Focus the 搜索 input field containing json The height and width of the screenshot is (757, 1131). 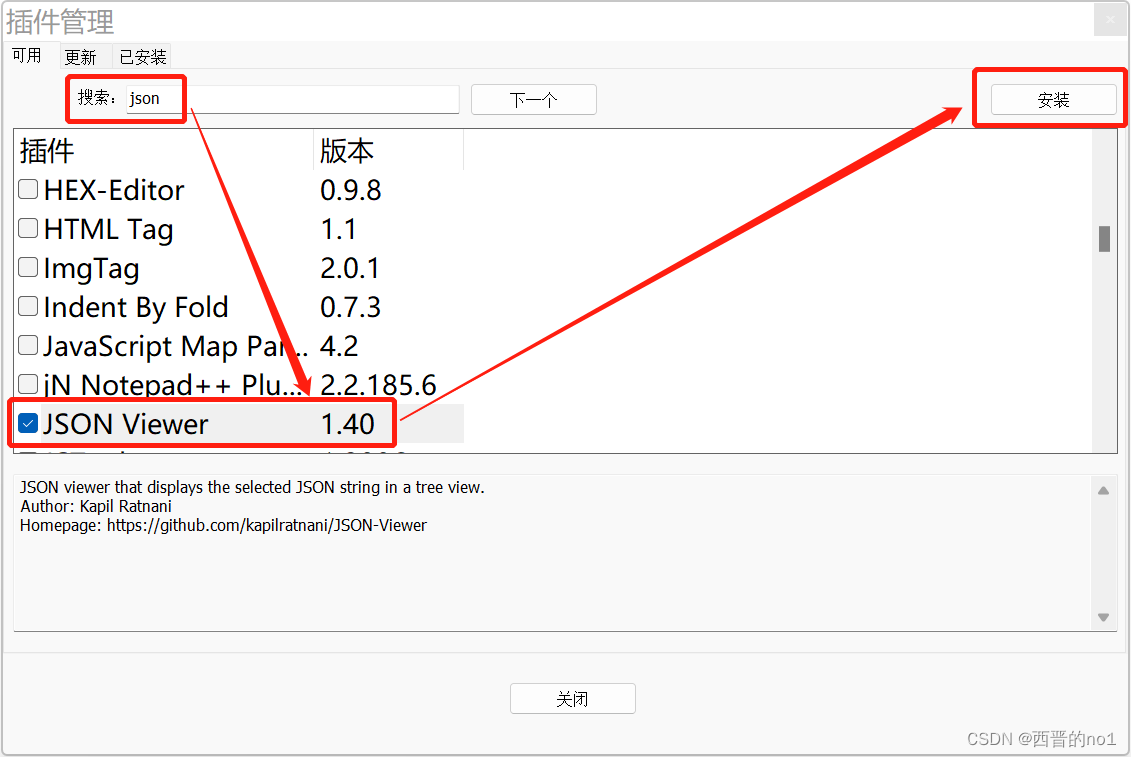293,99
